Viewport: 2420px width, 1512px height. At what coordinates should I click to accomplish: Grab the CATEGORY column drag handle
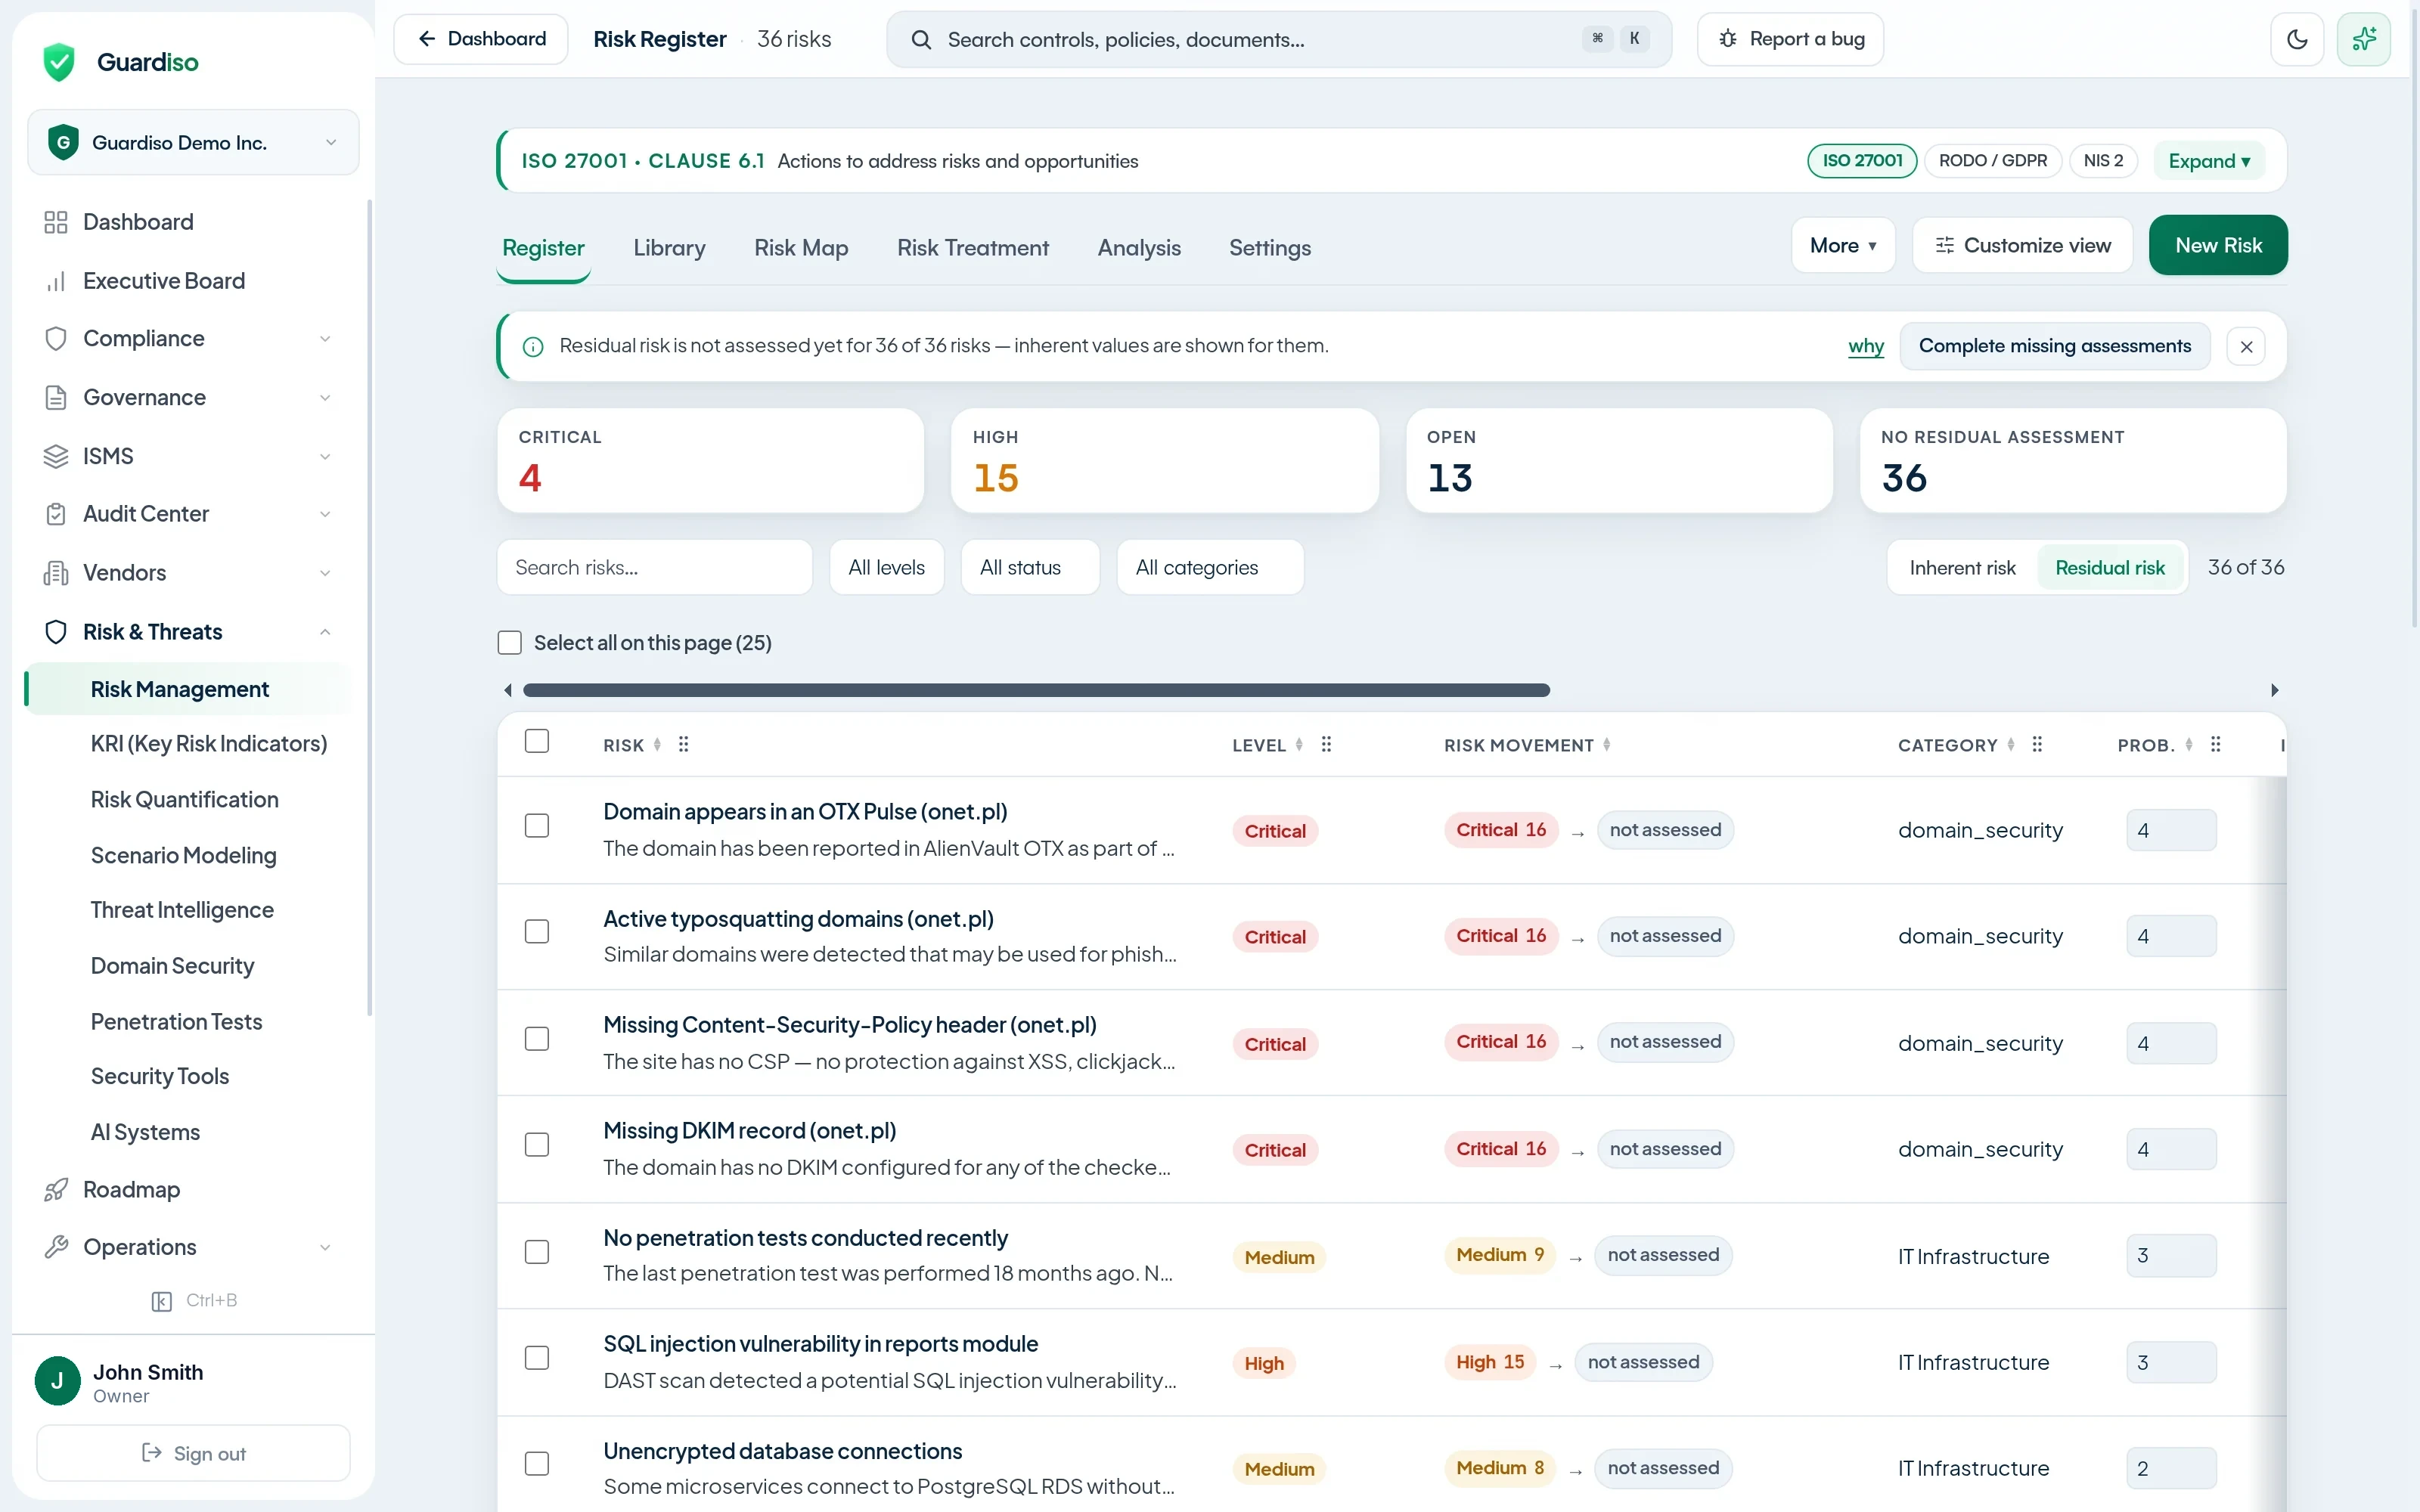2037,744
